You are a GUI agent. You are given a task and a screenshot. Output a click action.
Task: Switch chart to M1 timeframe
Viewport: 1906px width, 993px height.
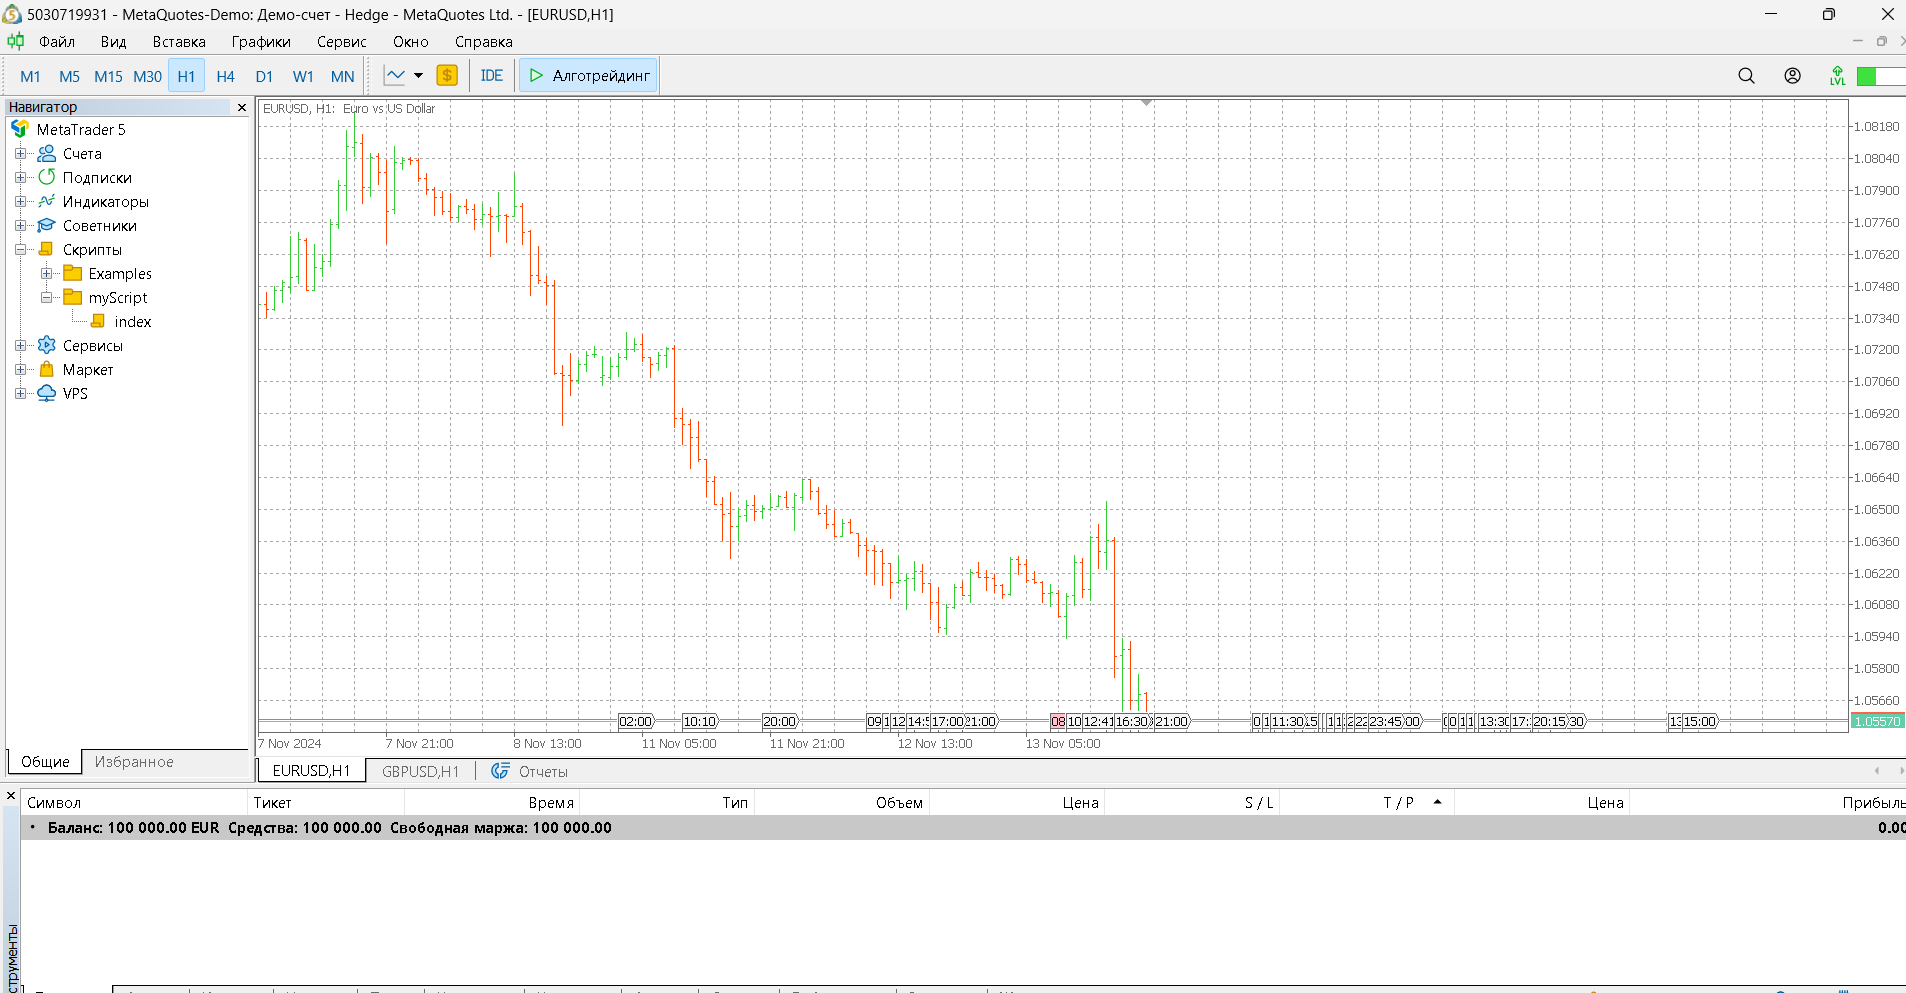pos(30,76)
